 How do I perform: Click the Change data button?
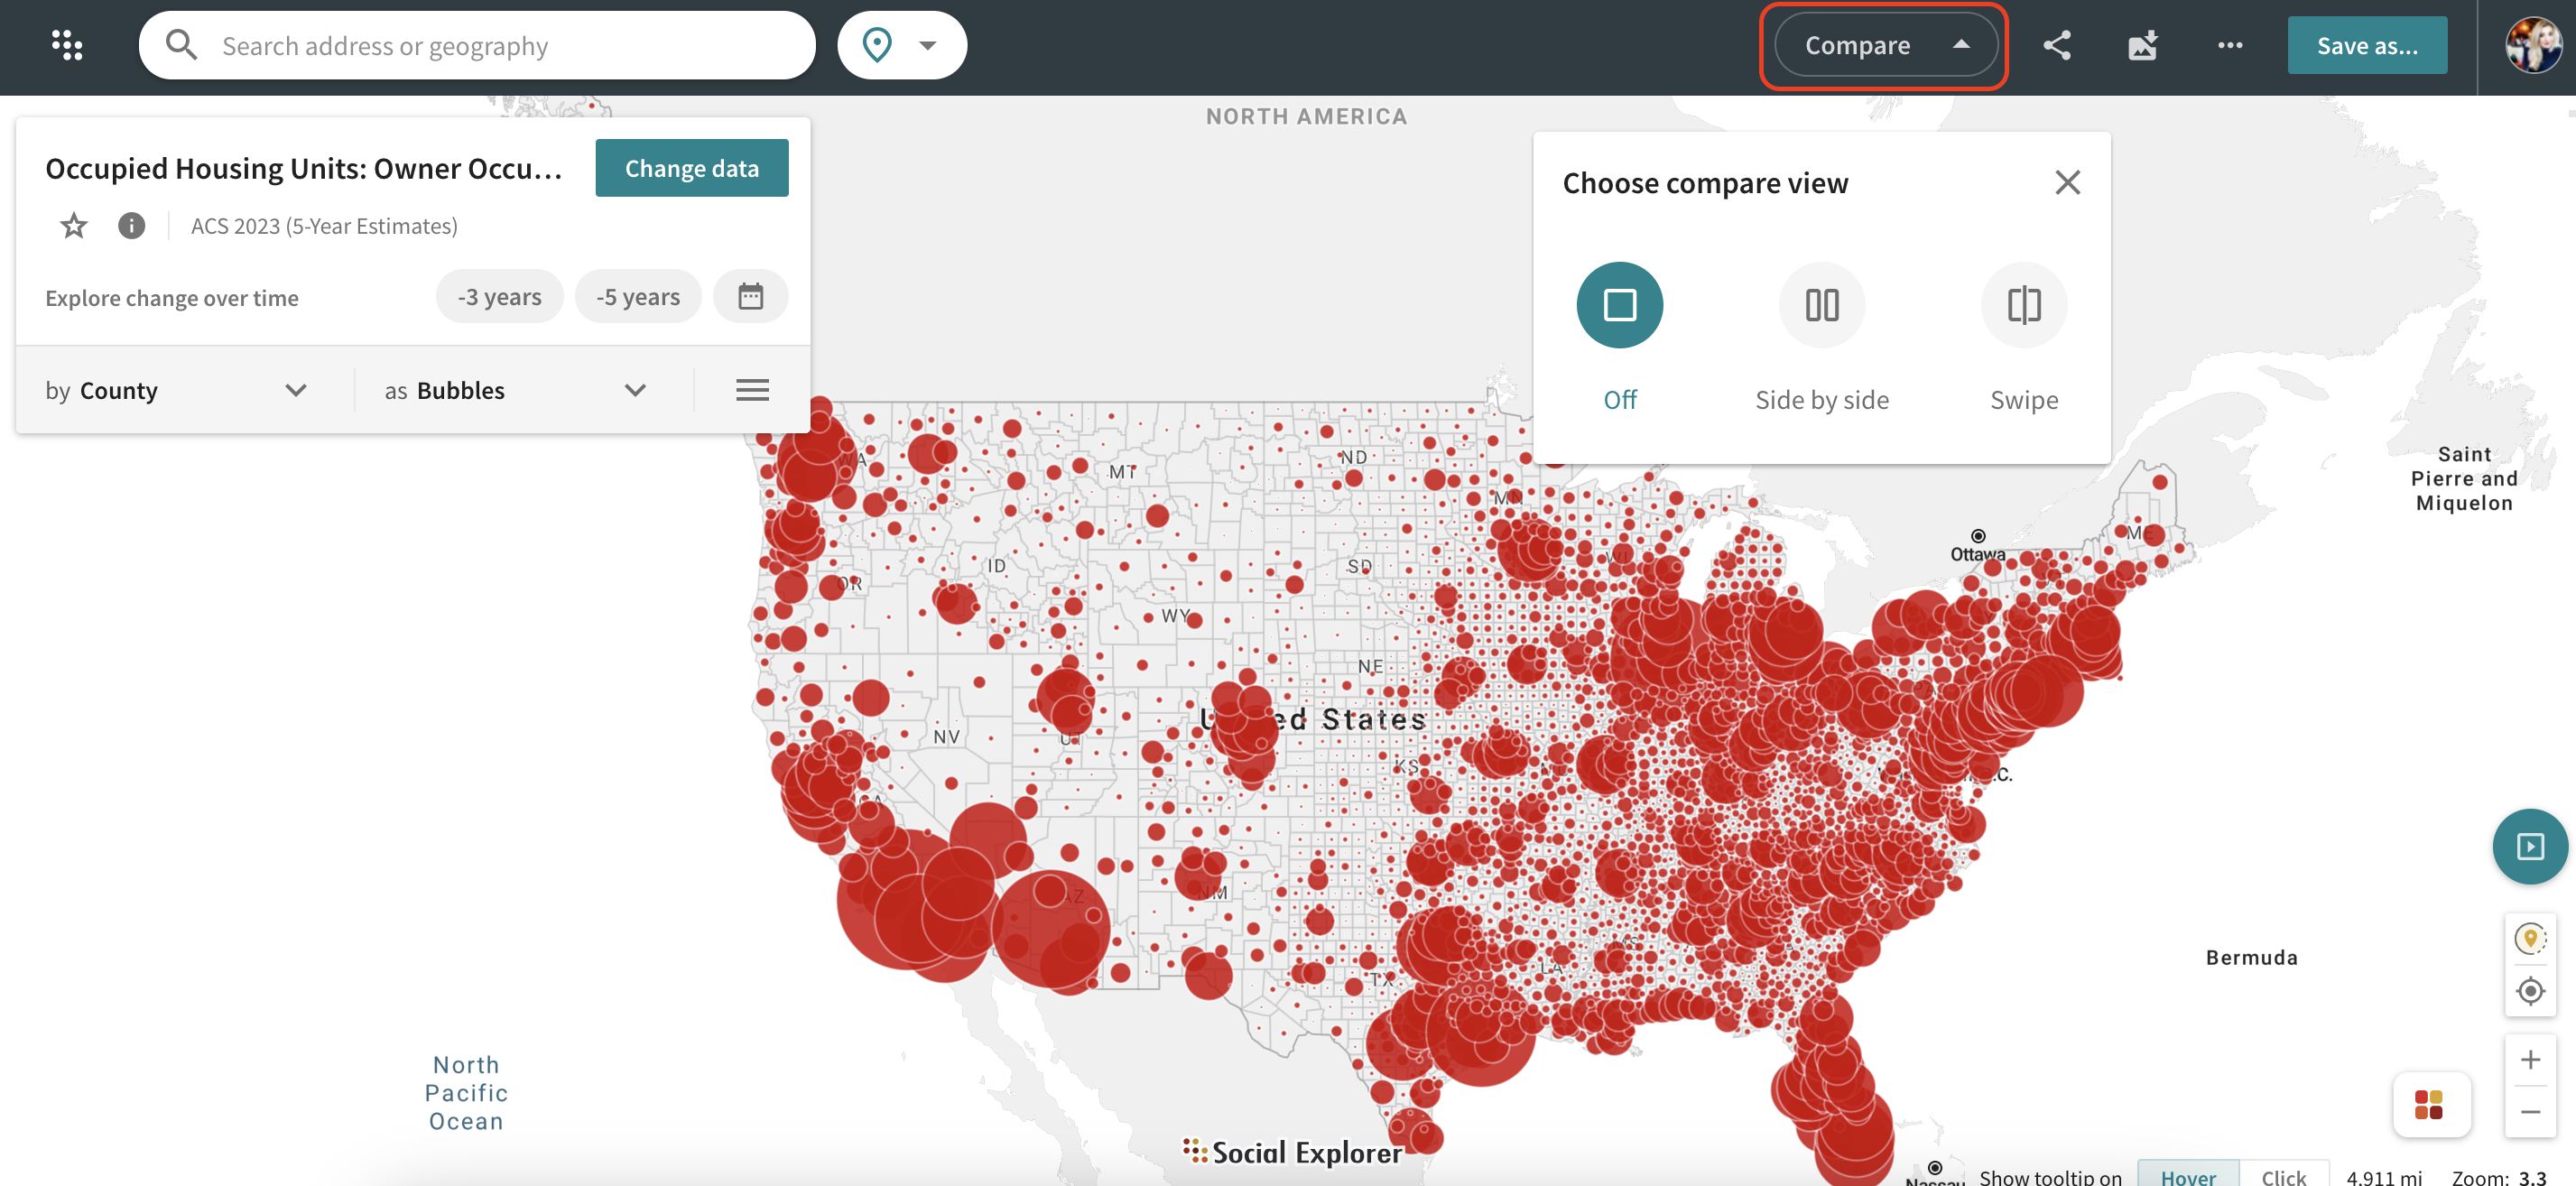(691, 168)
